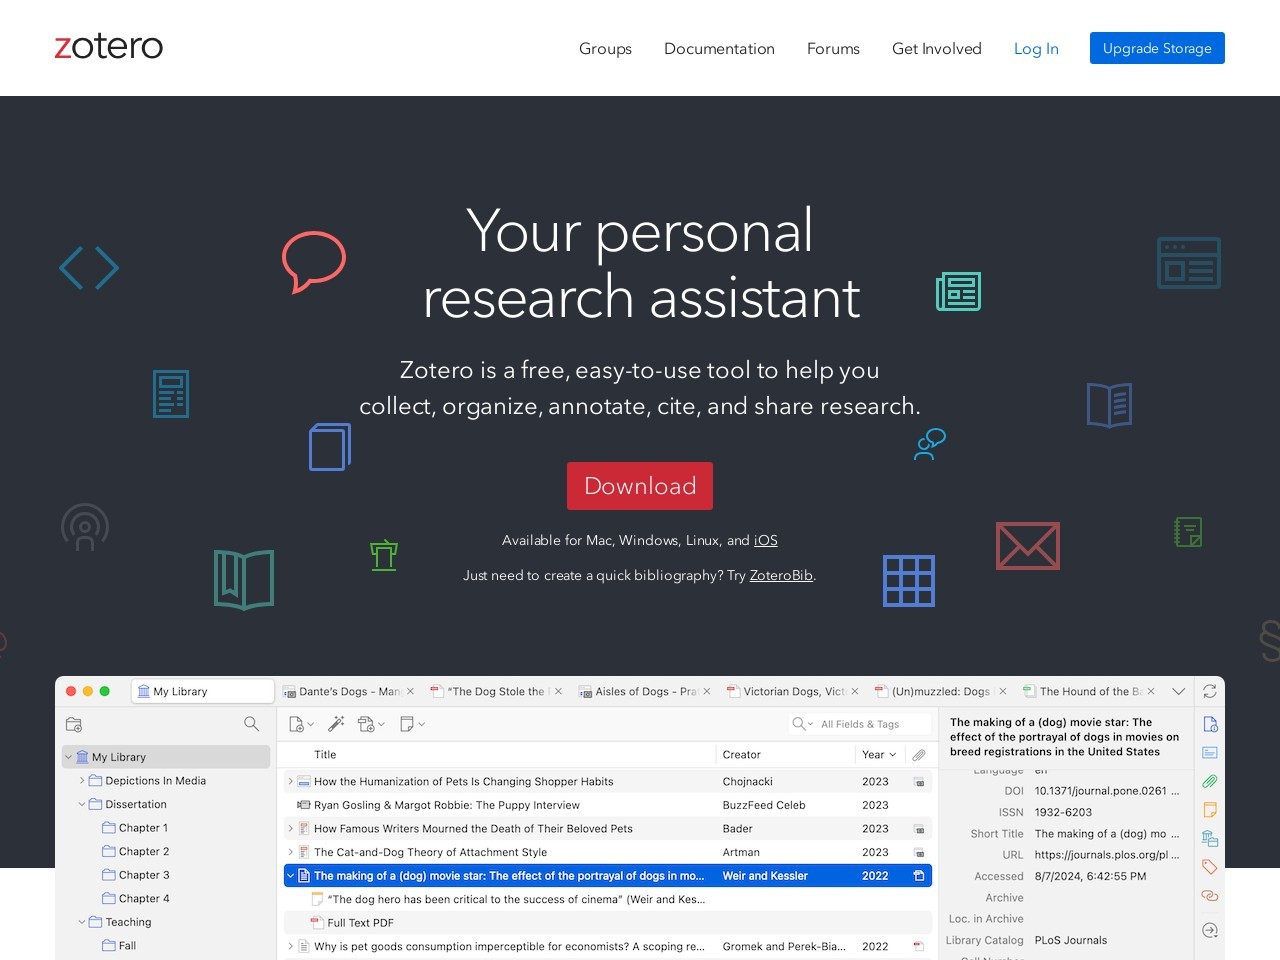Click the Title column header

point(325,755)
